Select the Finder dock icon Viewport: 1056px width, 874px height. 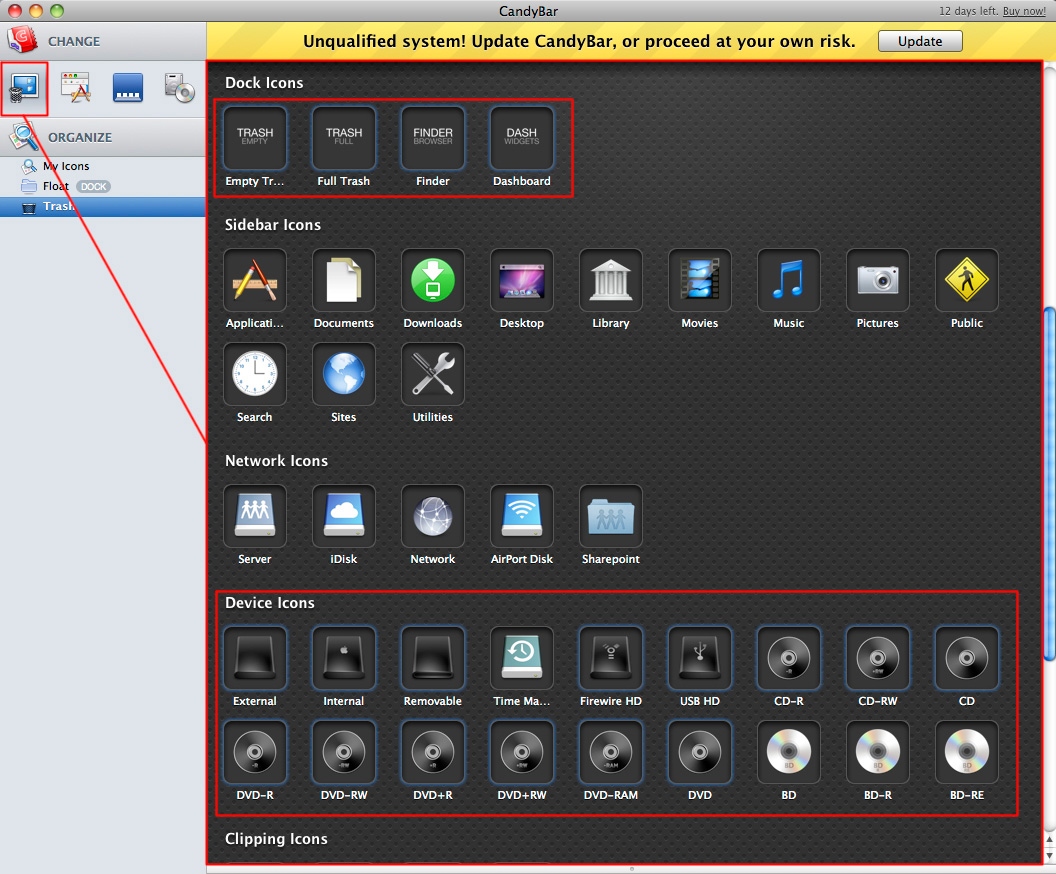(x=432, y=138)
